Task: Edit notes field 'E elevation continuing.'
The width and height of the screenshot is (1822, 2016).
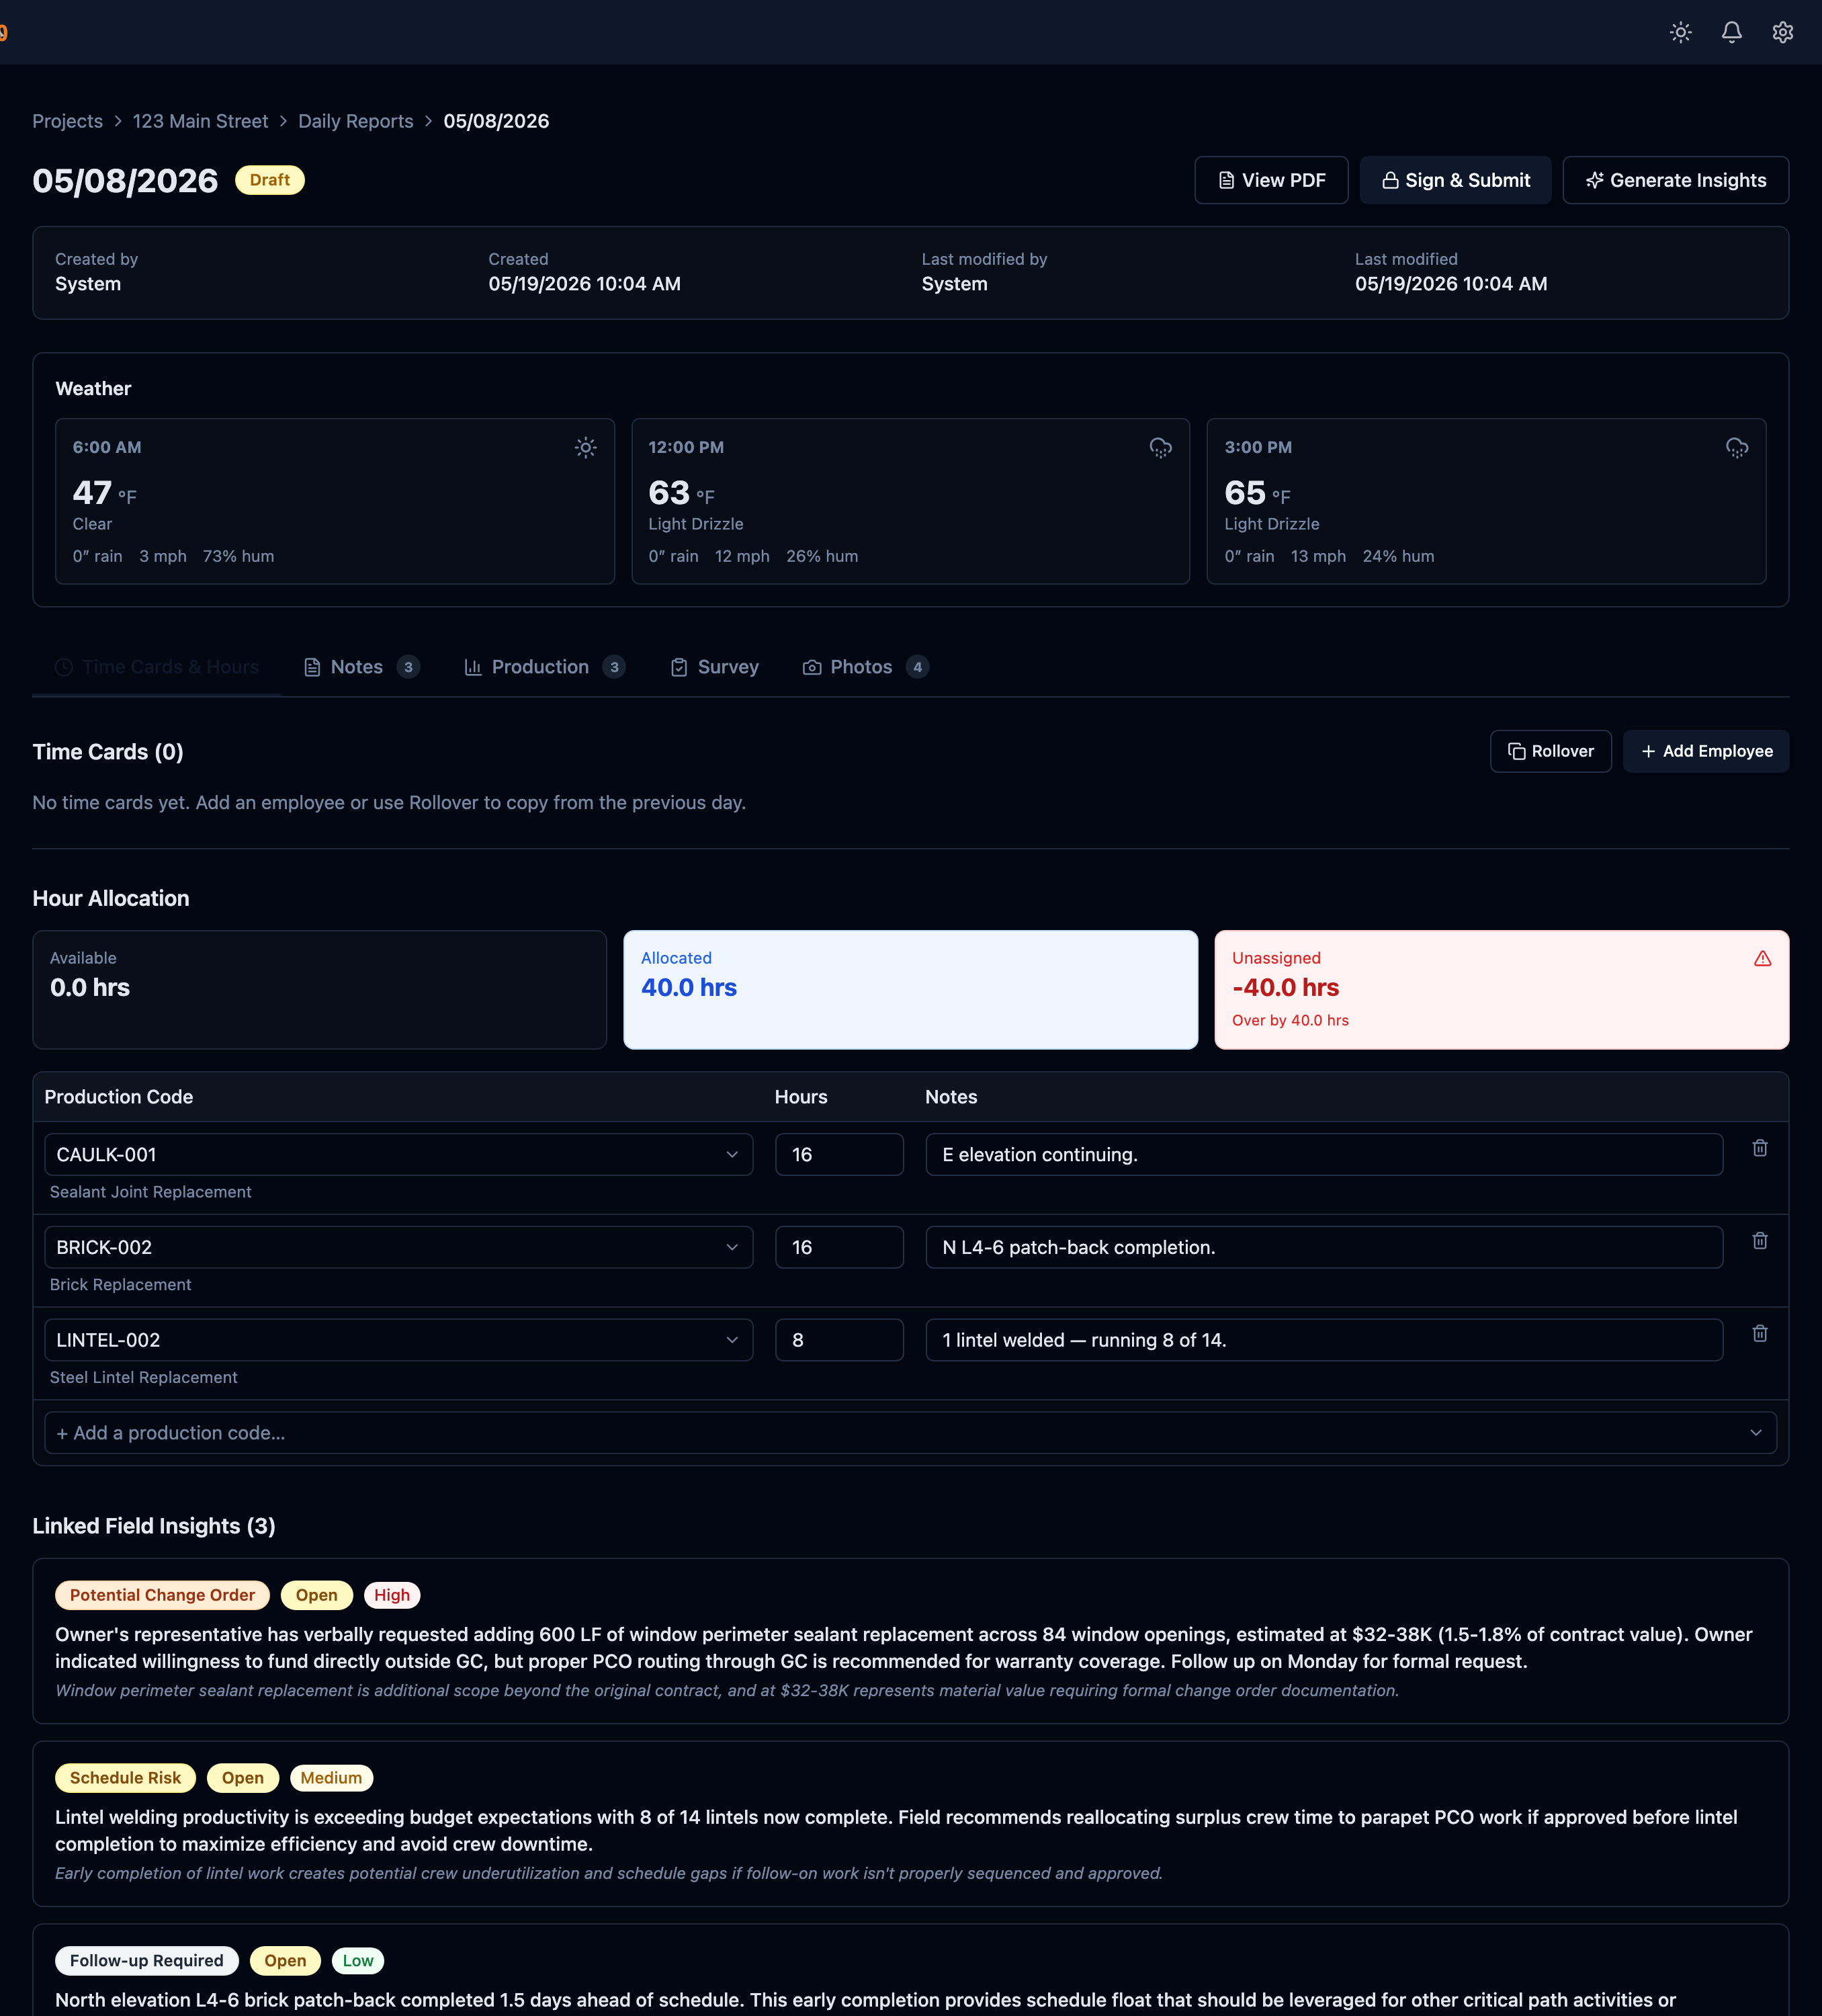Action: [1324, 1154]
